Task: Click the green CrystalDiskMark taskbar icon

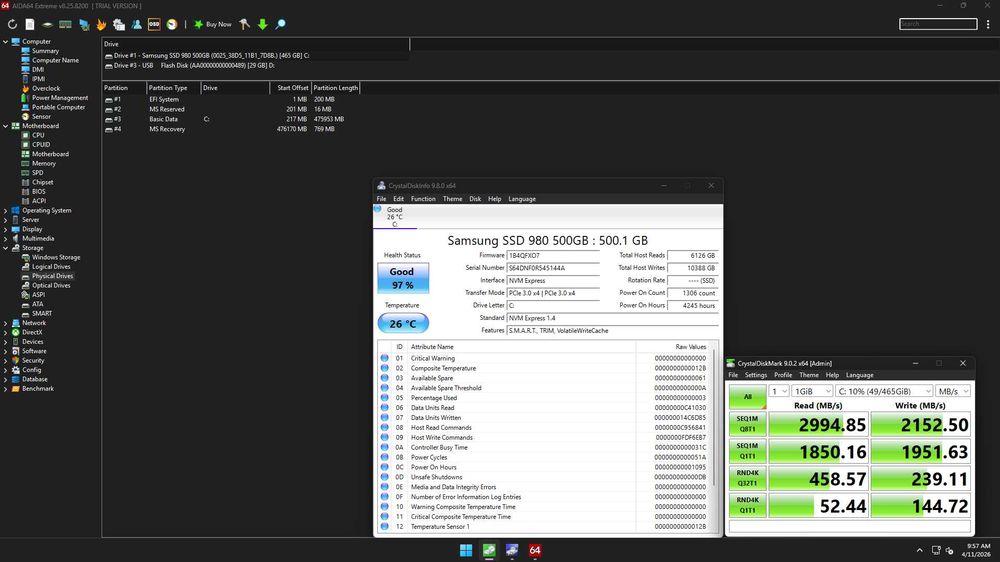Action: tap(489, 550)
